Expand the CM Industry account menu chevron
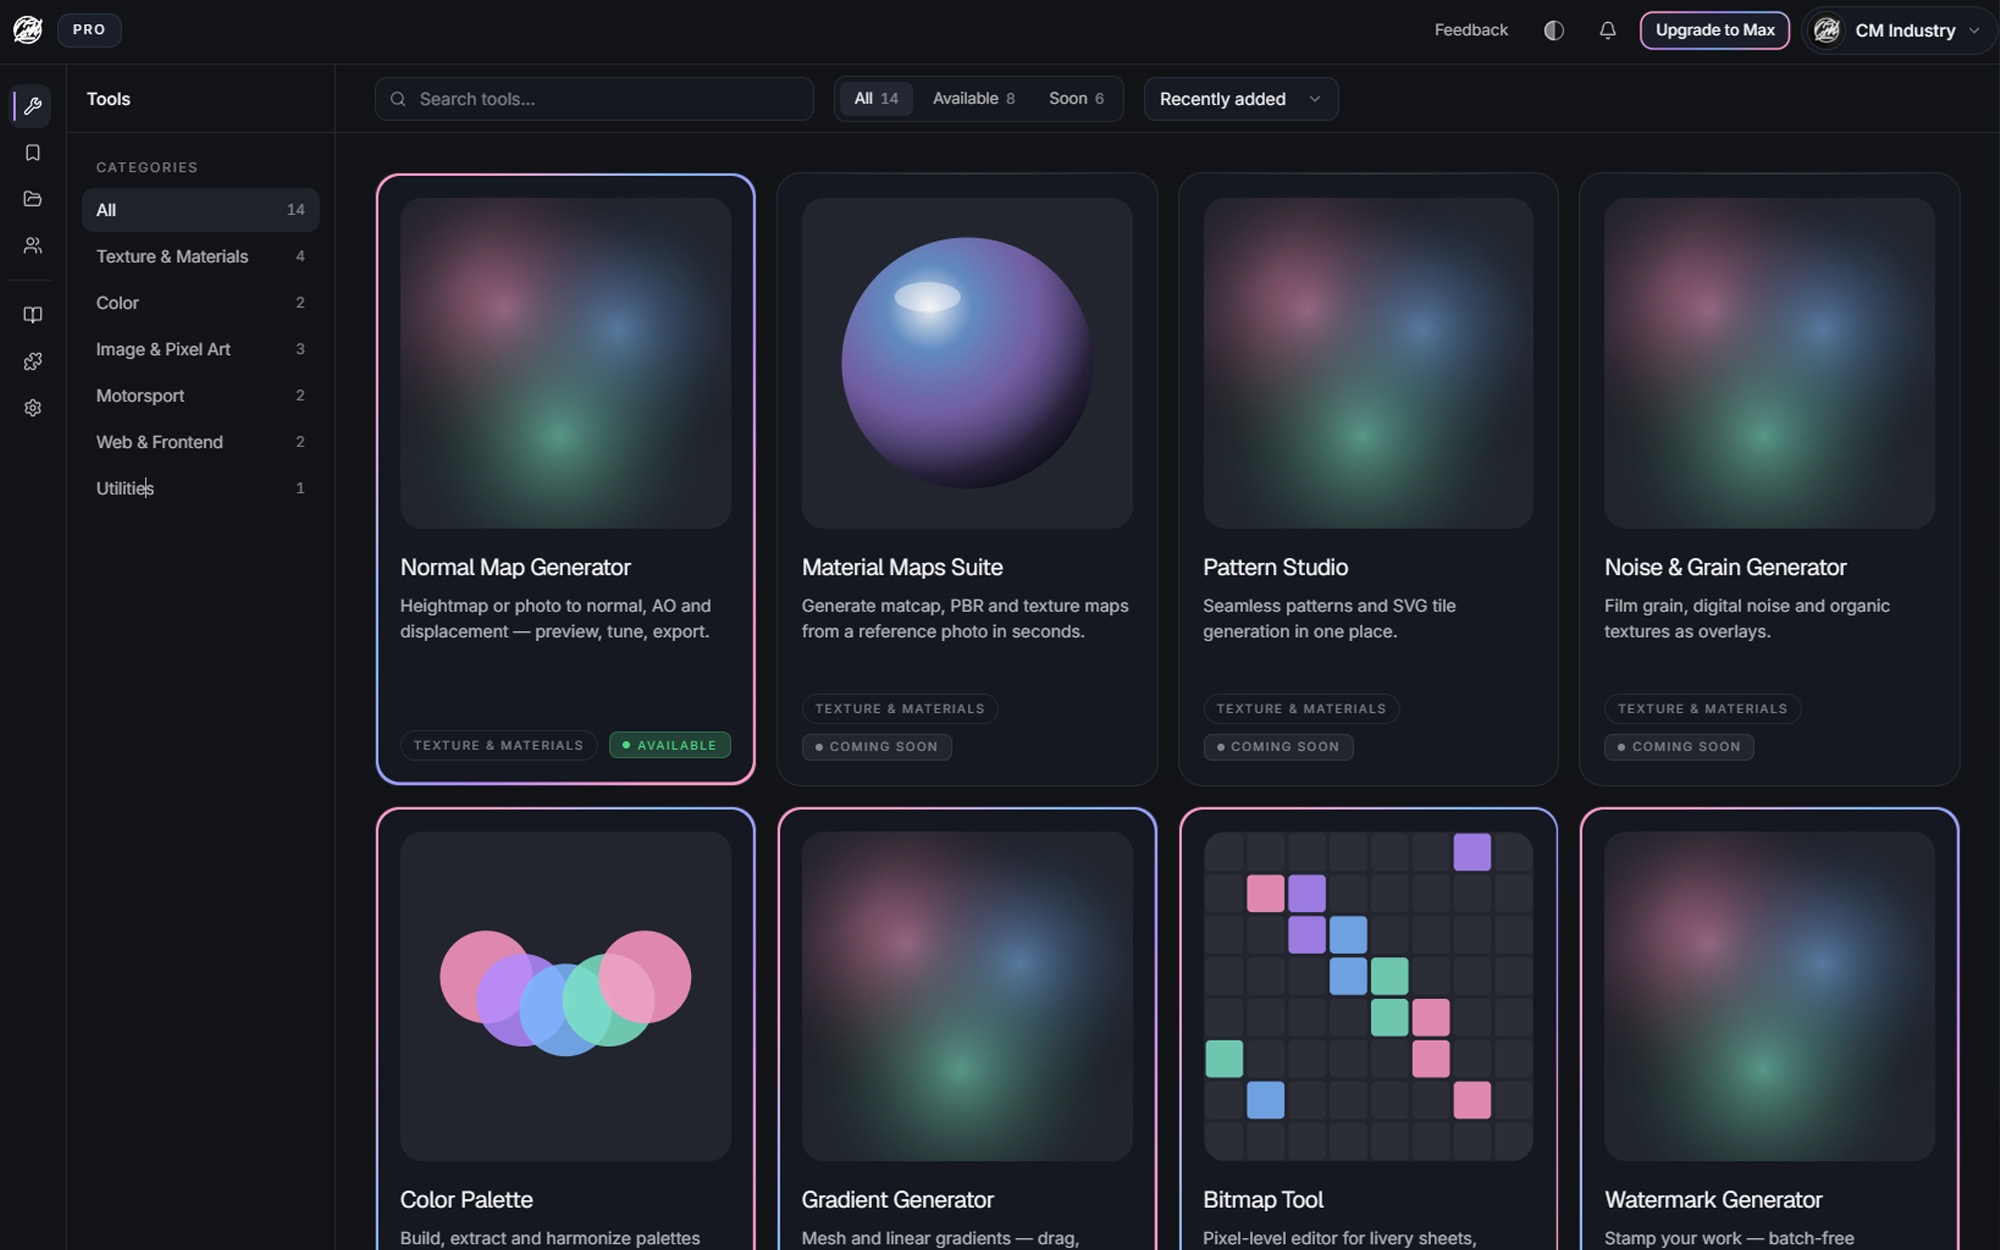The height and width of the screenshot is (1250, 2000). click(1974, 30)
